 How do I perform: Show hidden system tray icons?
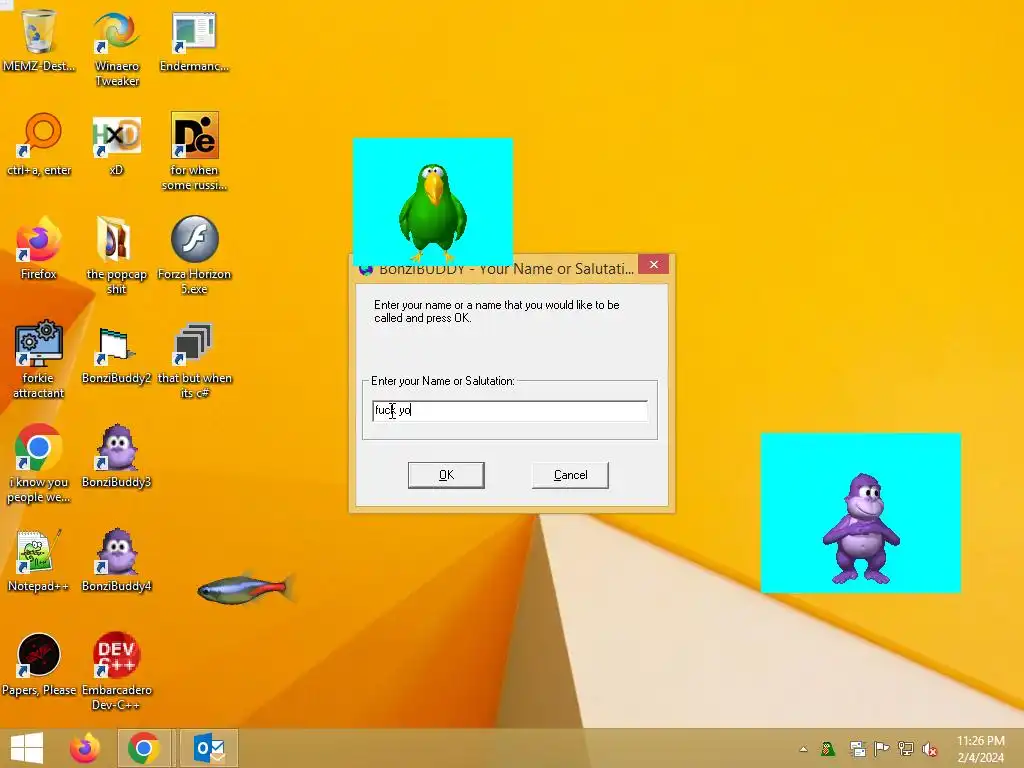803,750
